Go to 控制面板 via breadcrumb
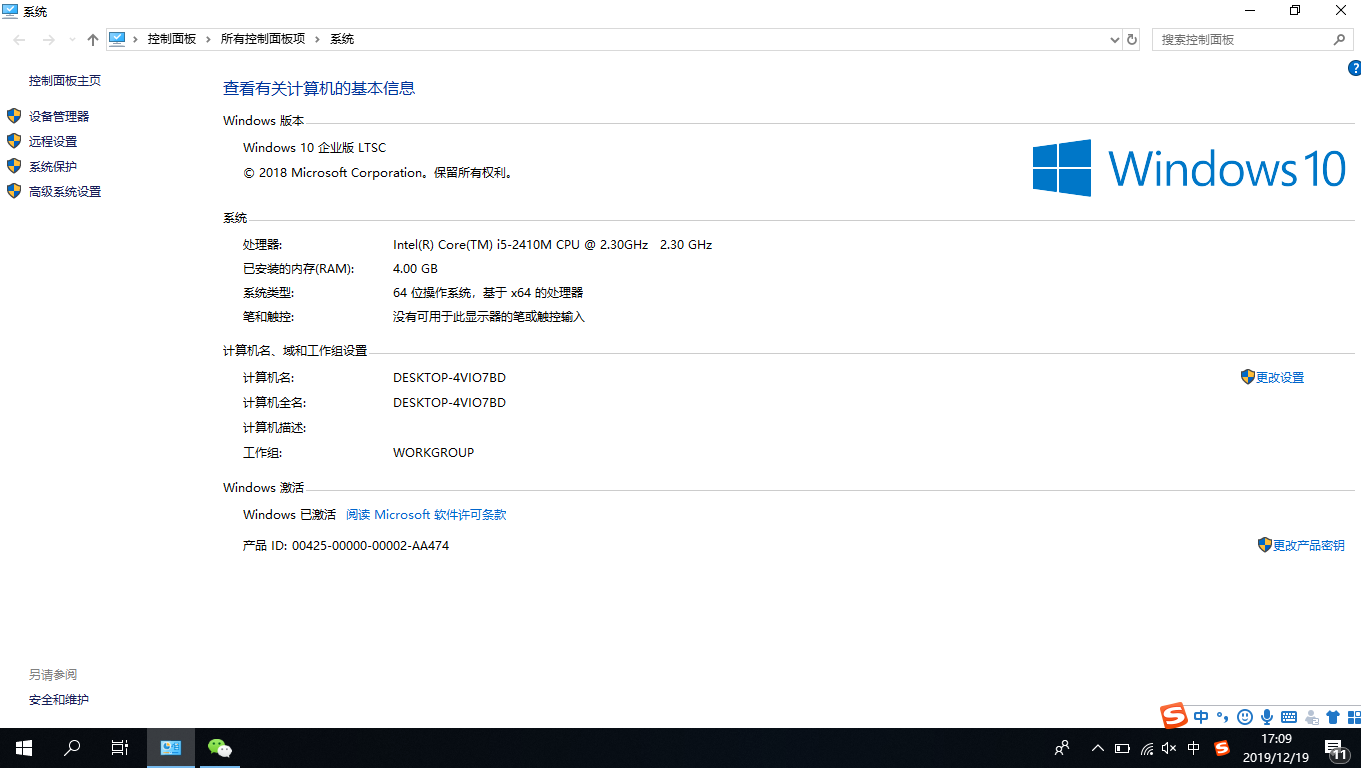Screen dimensions: 1361x768 172,39
